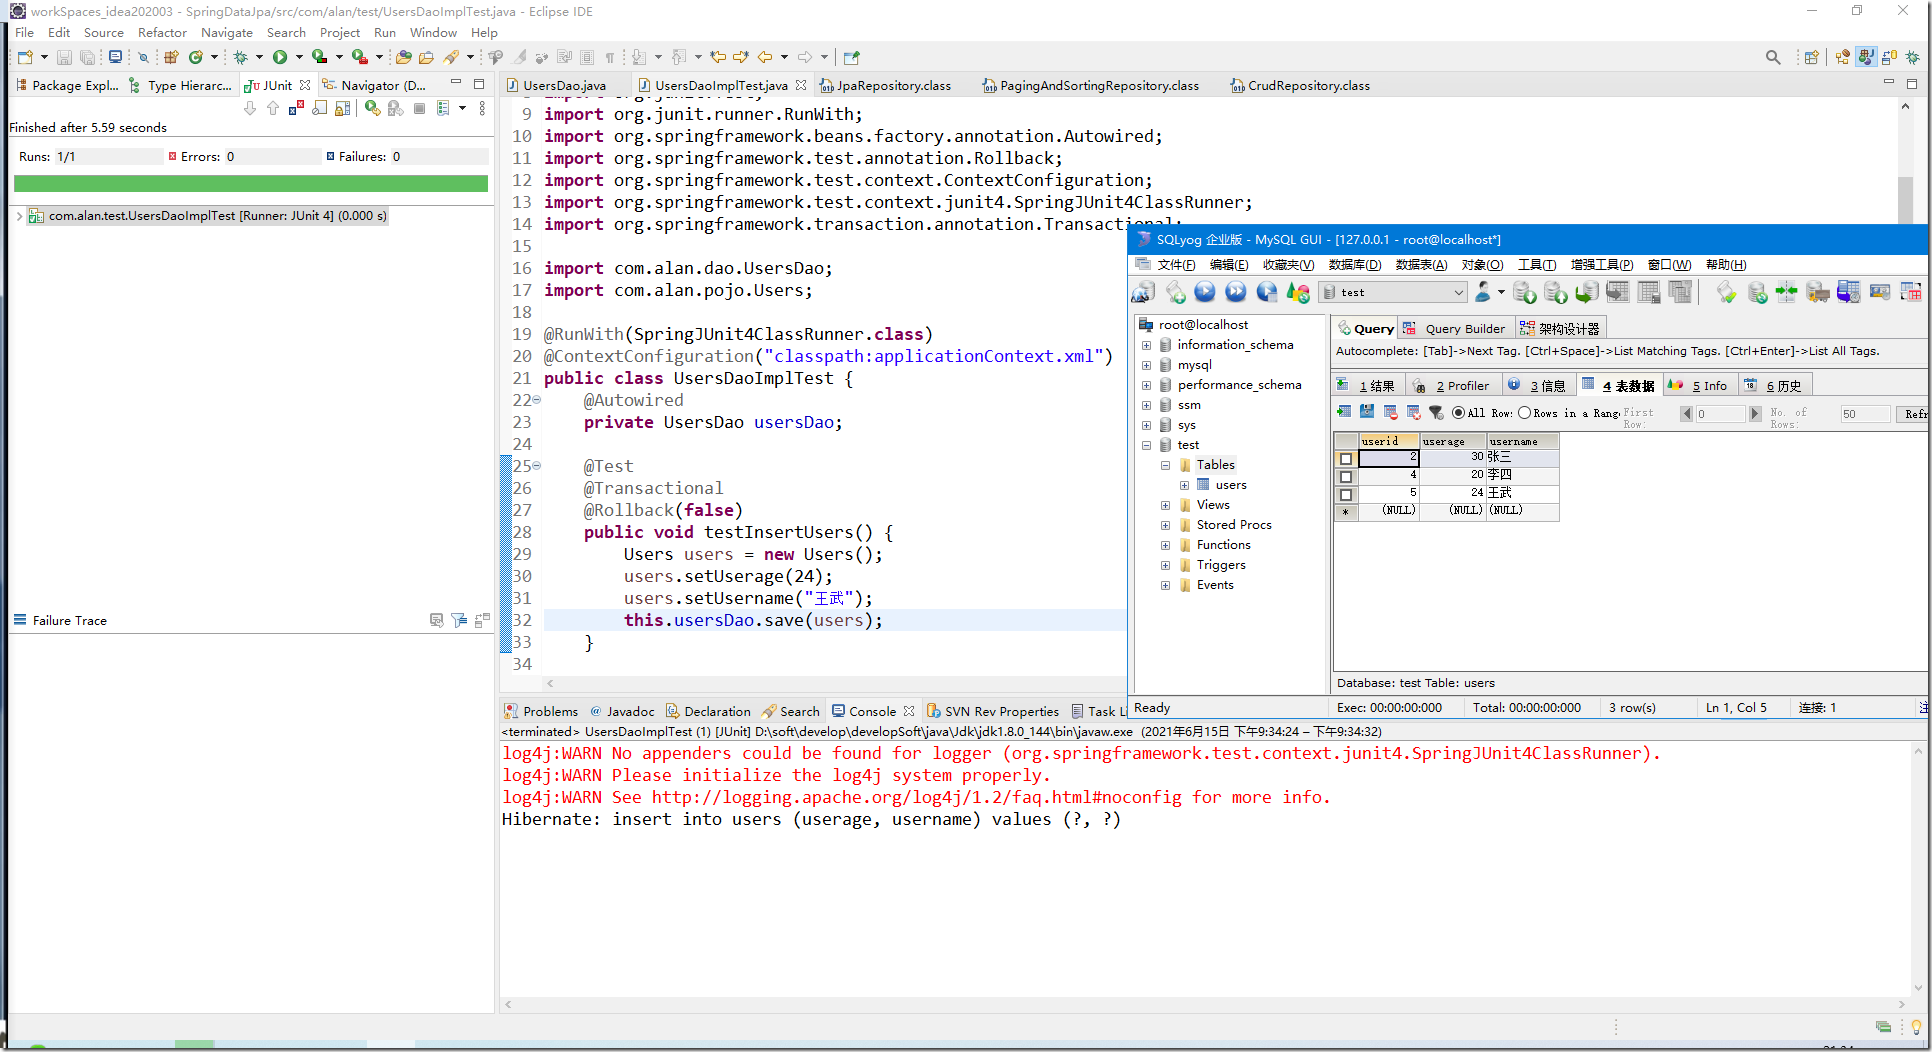Open the Console view tab
Image resolution: width=1932 pixels, height=1052 pixels.
click(872, 712)
